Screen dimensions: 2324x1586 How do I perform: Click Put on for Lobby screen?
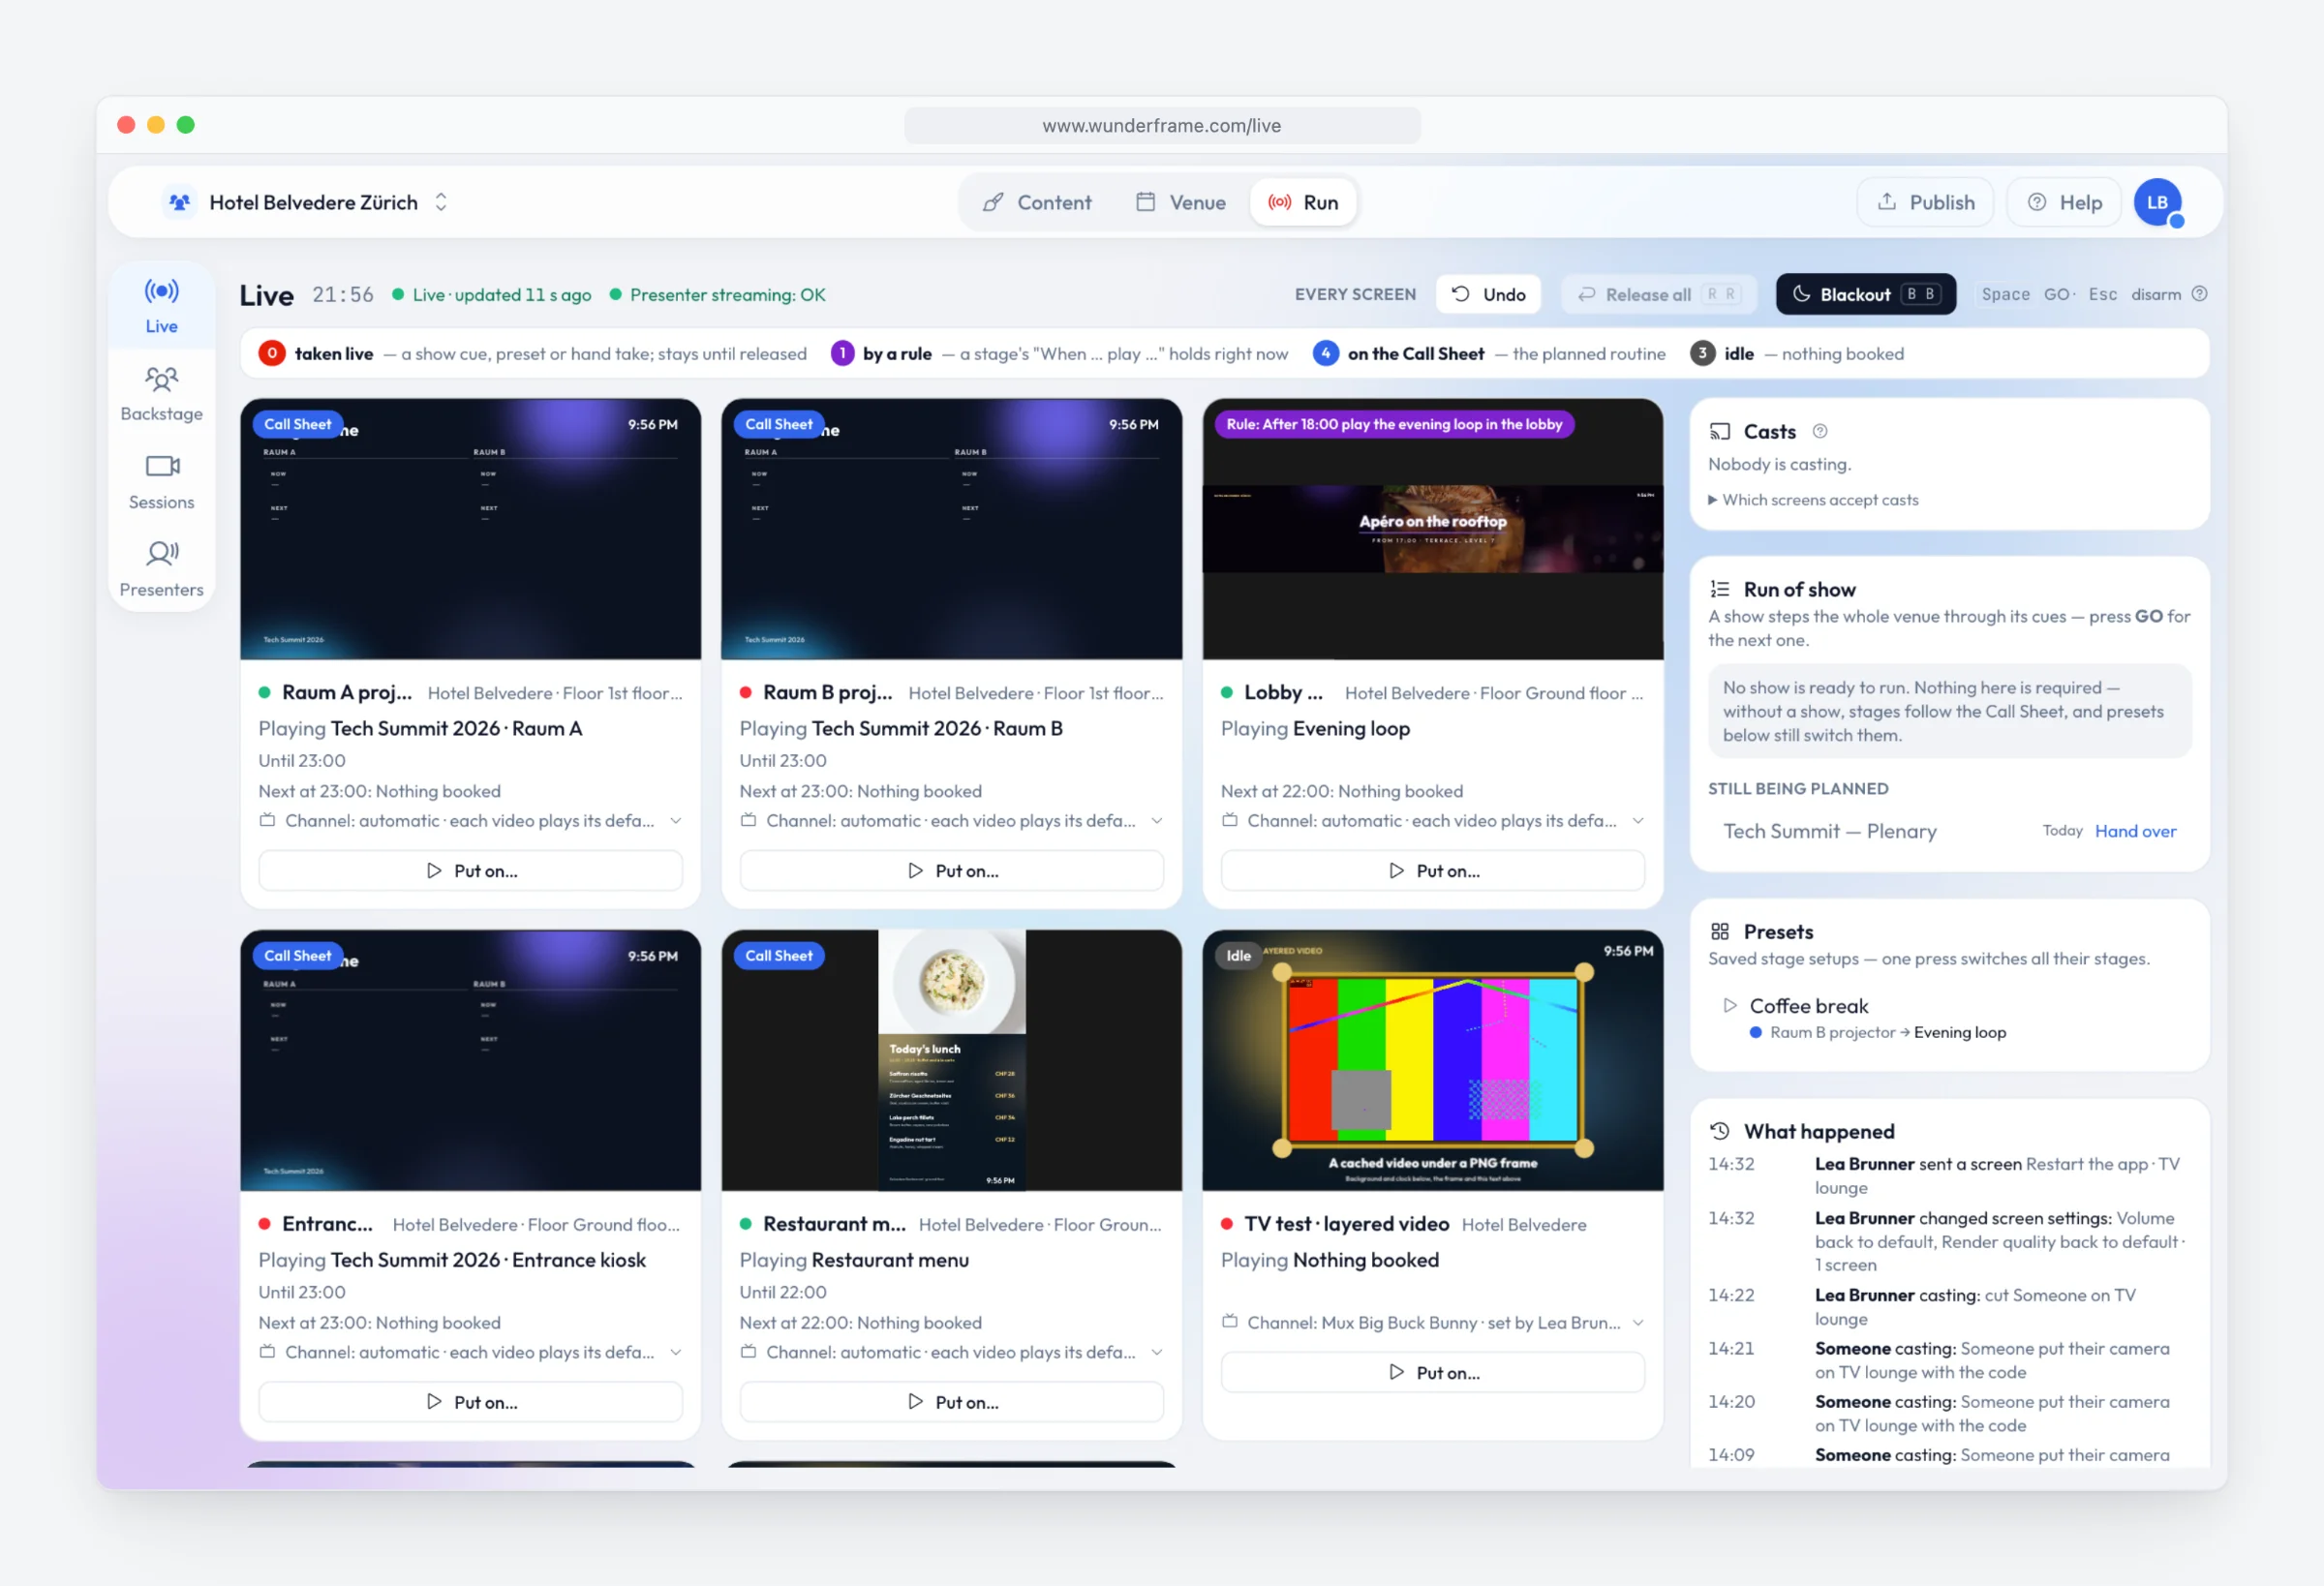[1432, 870]
